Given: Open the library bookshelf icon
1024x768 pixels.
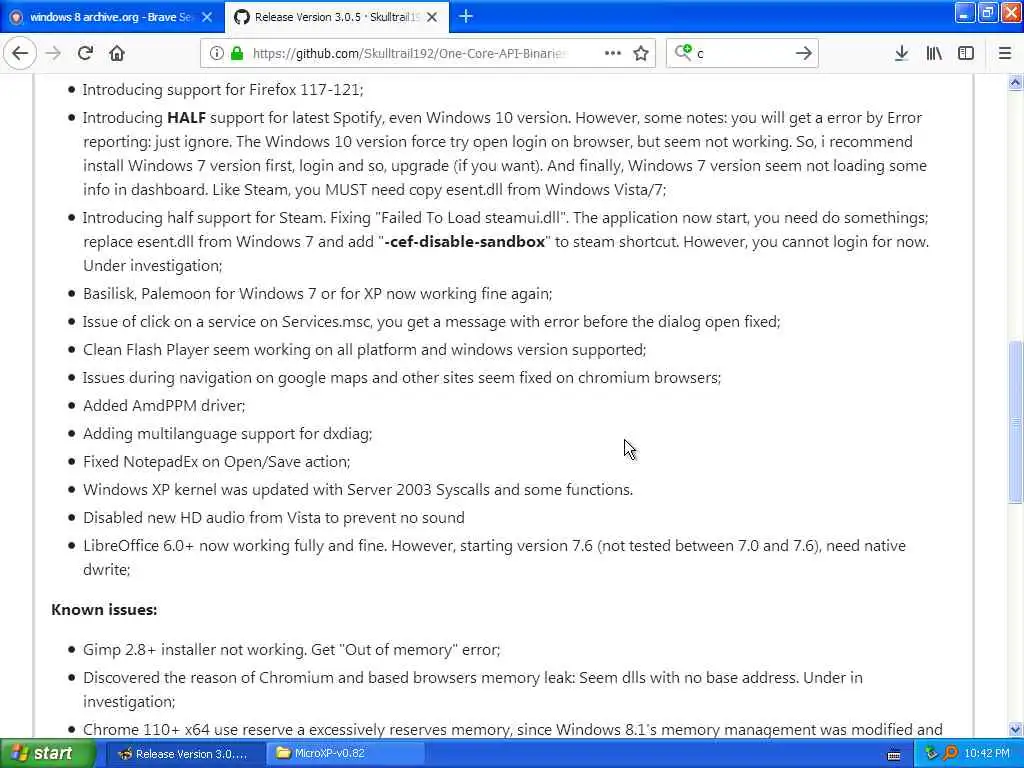Looking at the screenshot, I should tap(934, 53).
